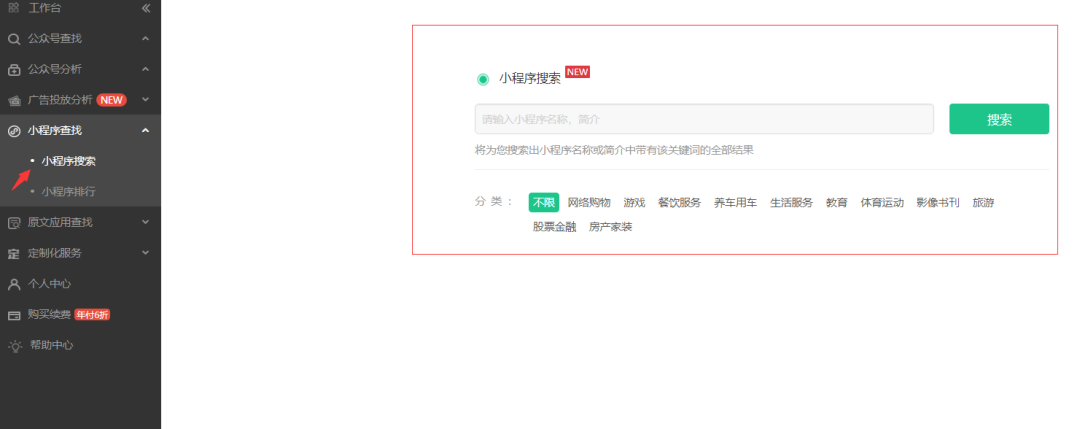The width and height of the screenshot is (1080, 429).
Task: Filter by 养车用车 category
Action: click(x=735, y=202)
